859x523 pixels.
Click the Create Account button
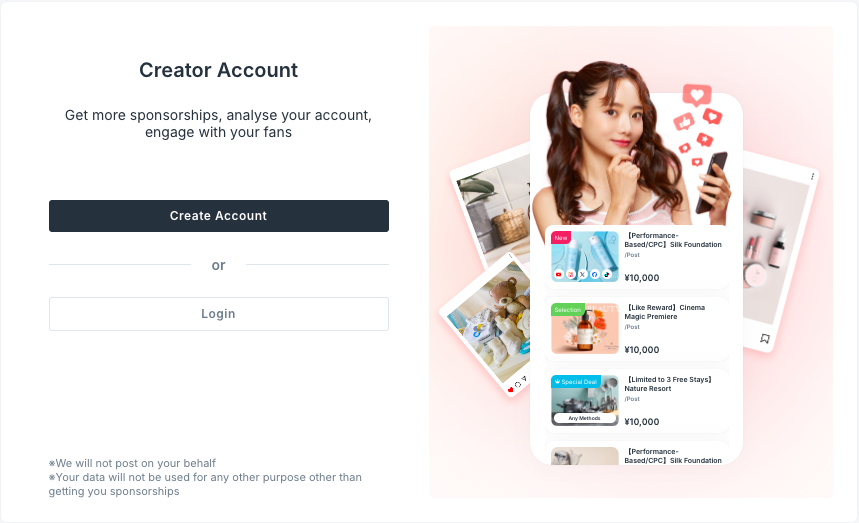[x=219, y=216]
